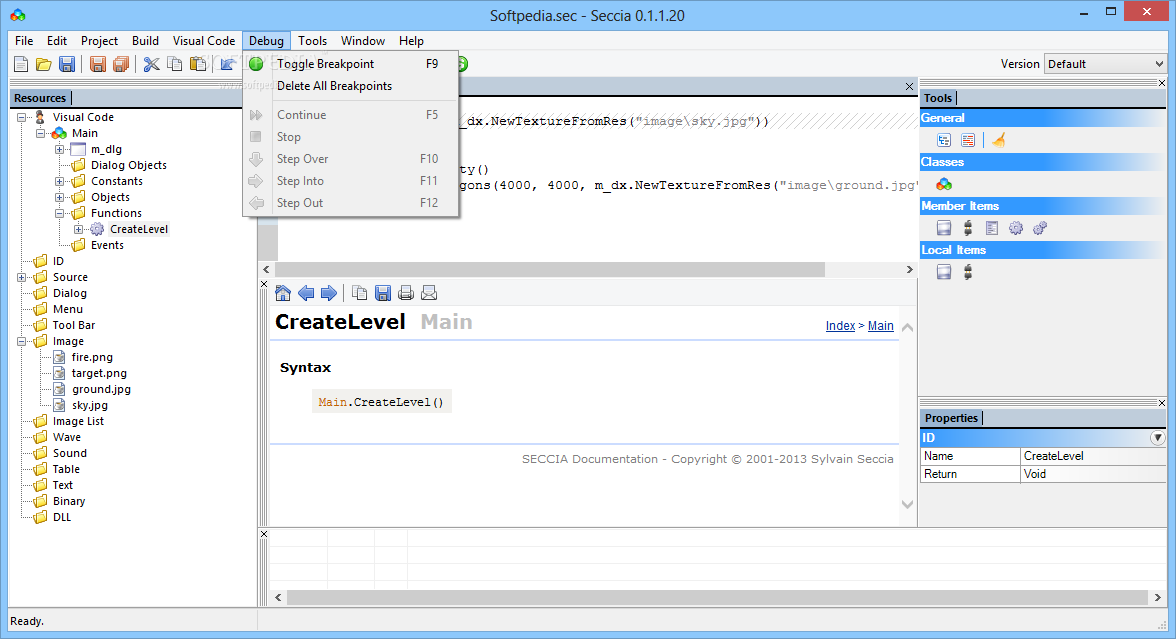The image size is (1176, 639).
Task: Click the box icon under Local Items
Action: click(944, 272)
